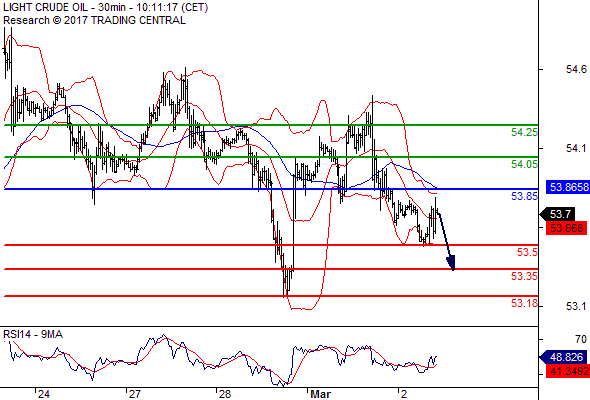Click the 24 date marker on time axis
Screen dimensions: 590x400
coord(44,394)
